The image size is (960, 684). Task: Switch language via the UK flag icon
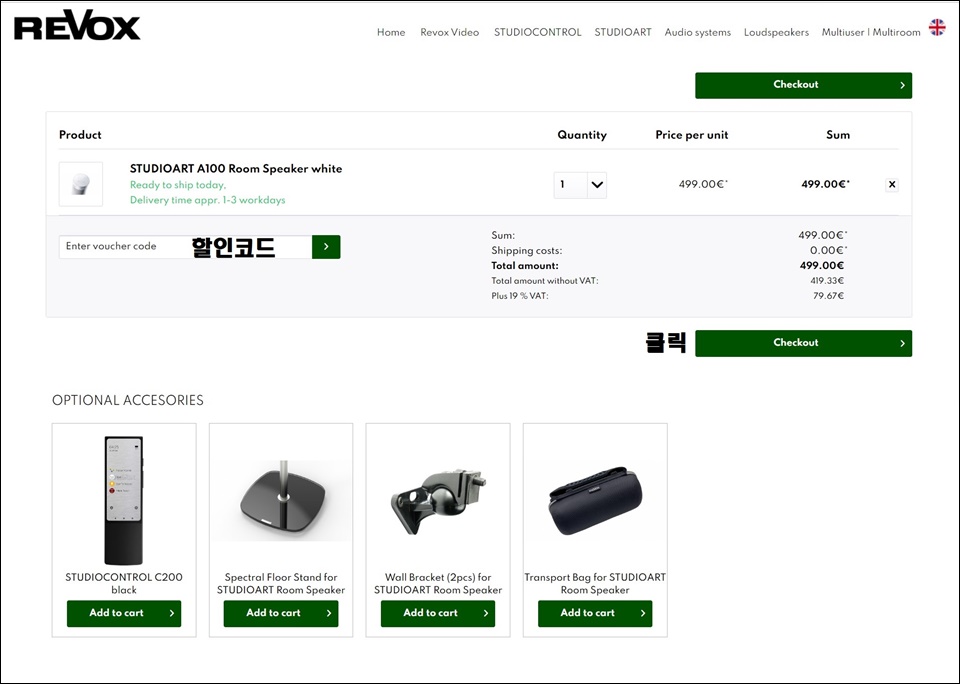(937, 28)
